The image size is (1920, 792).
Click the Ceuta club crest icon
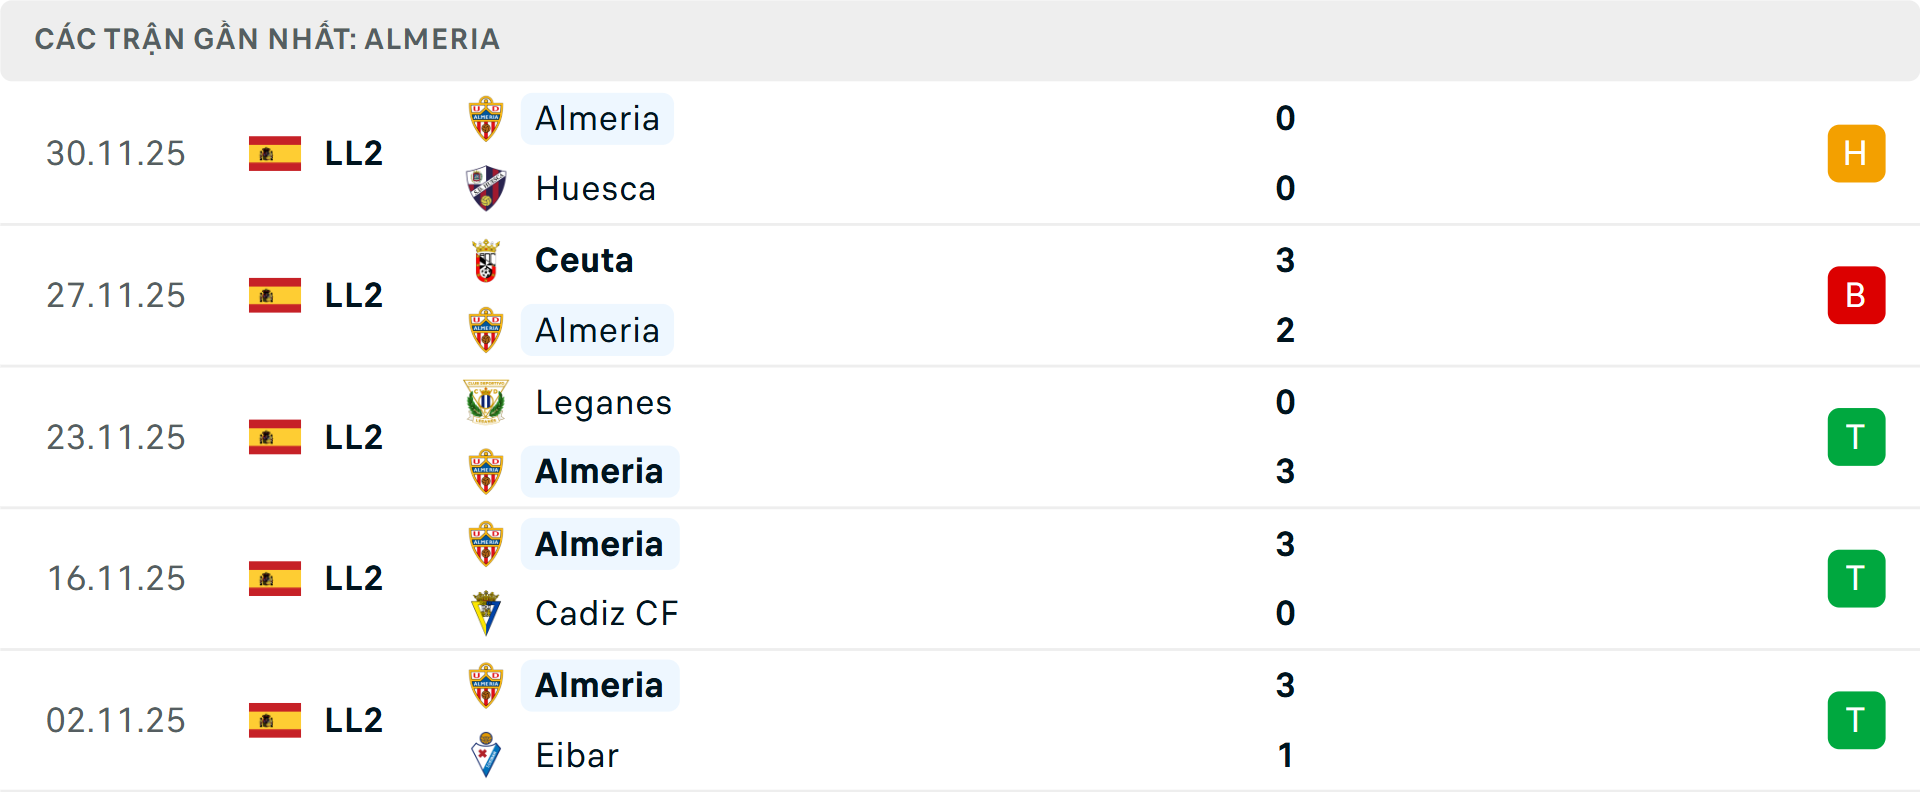point(486,260)
